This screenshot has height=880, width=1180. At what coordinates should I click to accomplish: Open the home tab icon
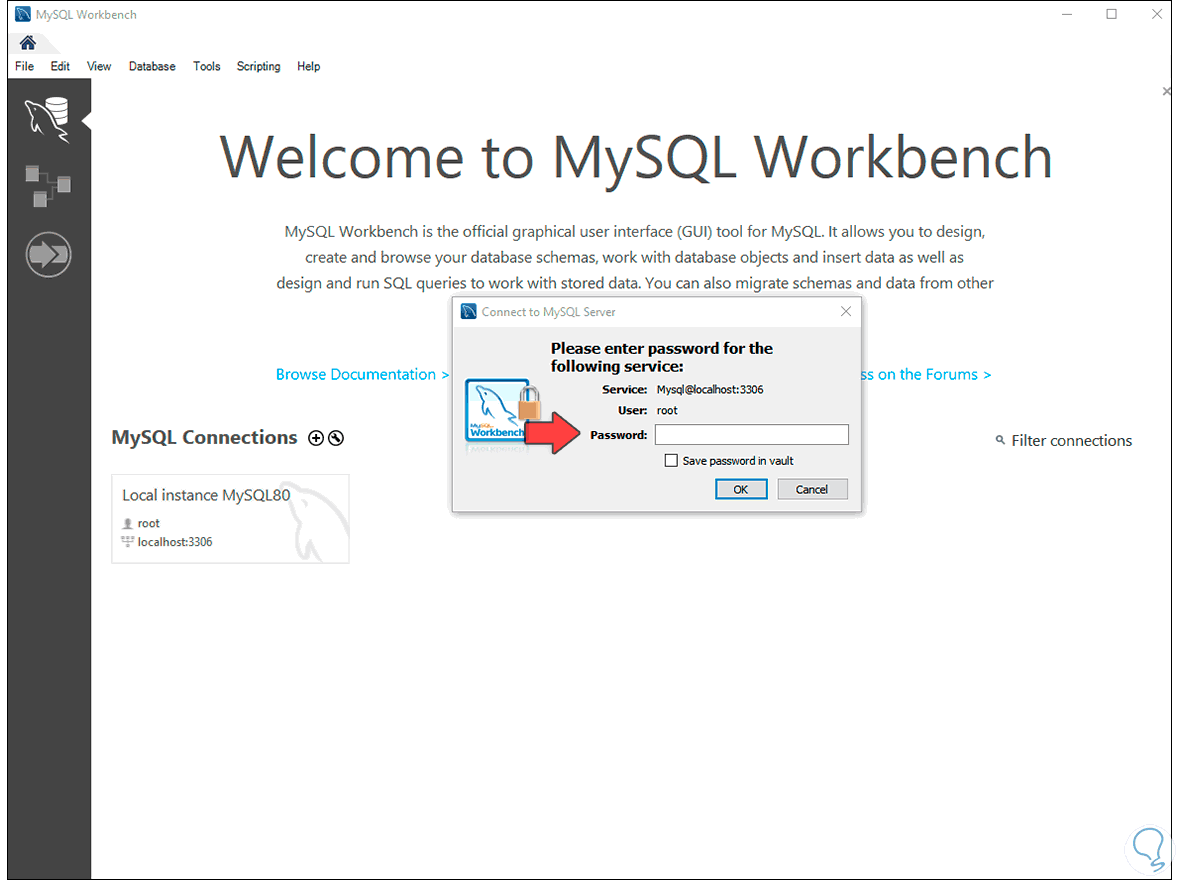(28, 42)
